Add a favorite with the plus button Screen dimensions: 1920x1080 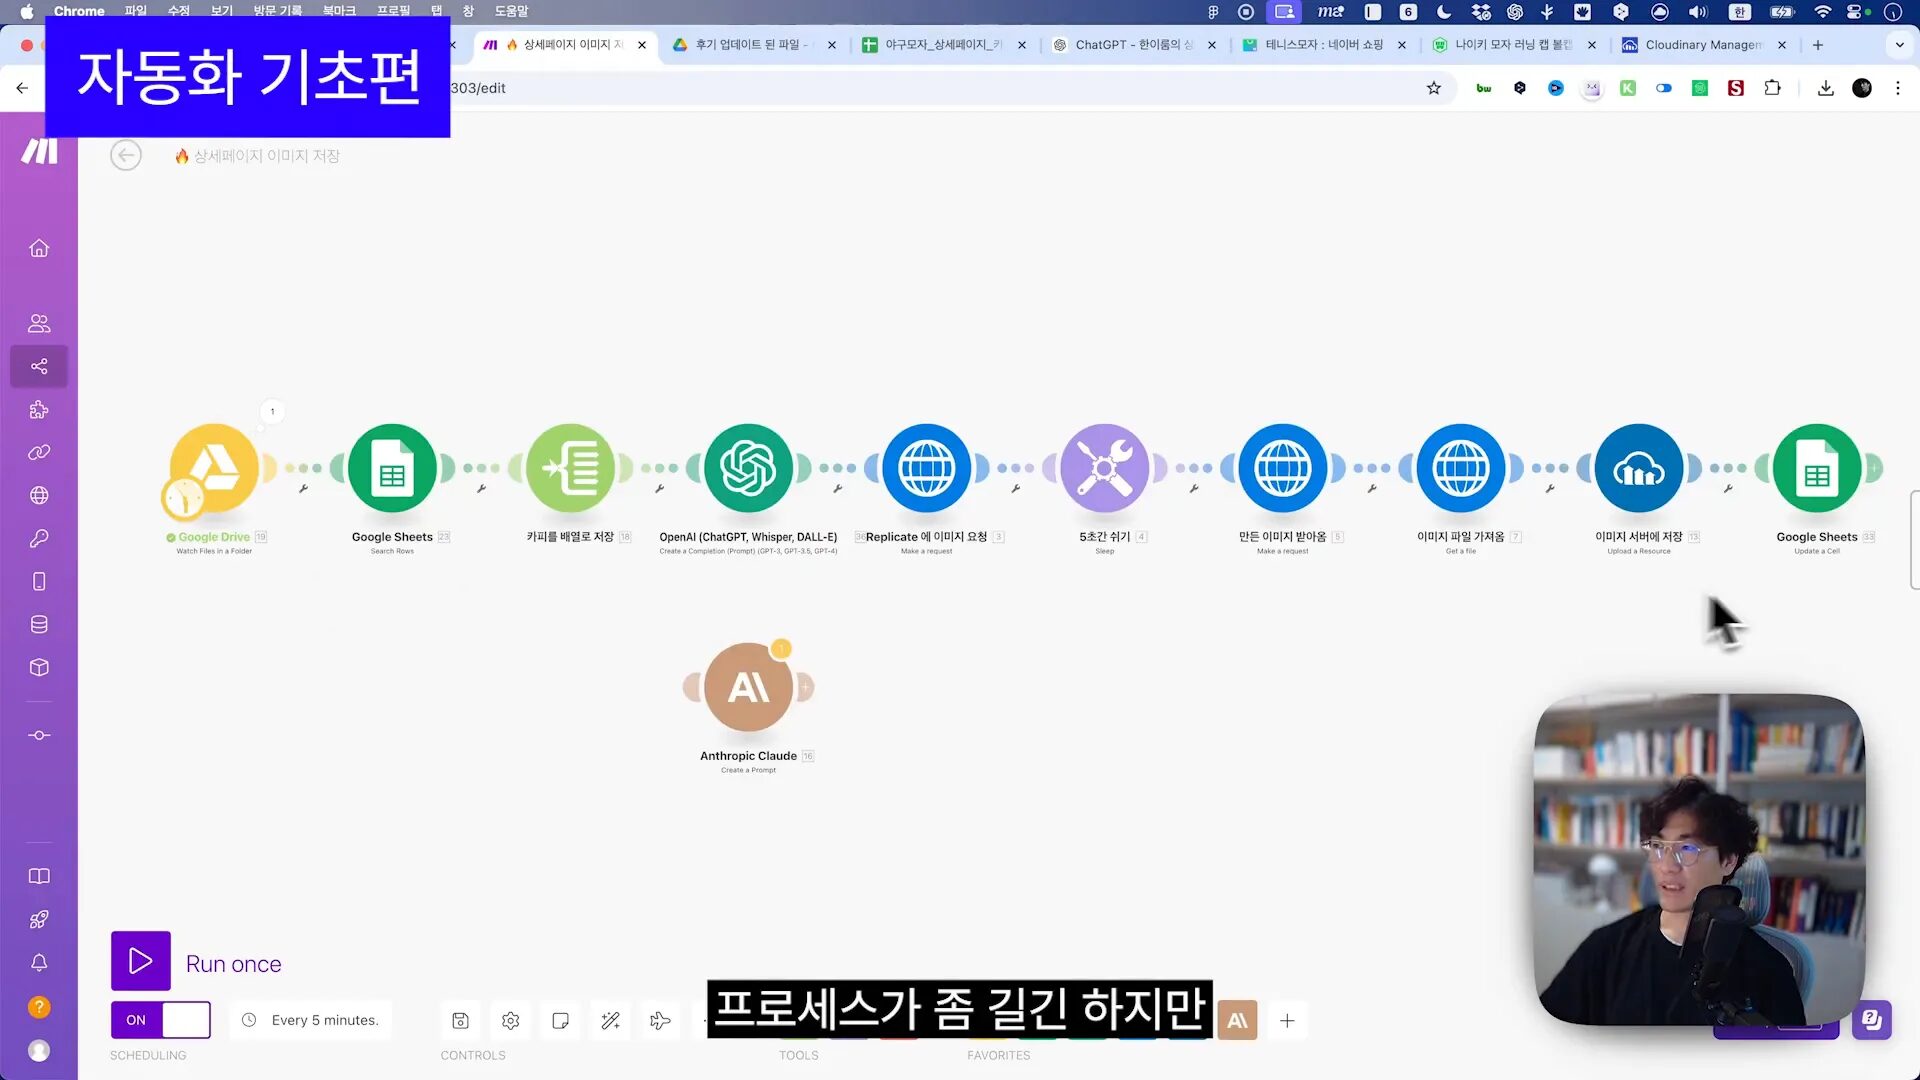click(x=1287, y=1020)
